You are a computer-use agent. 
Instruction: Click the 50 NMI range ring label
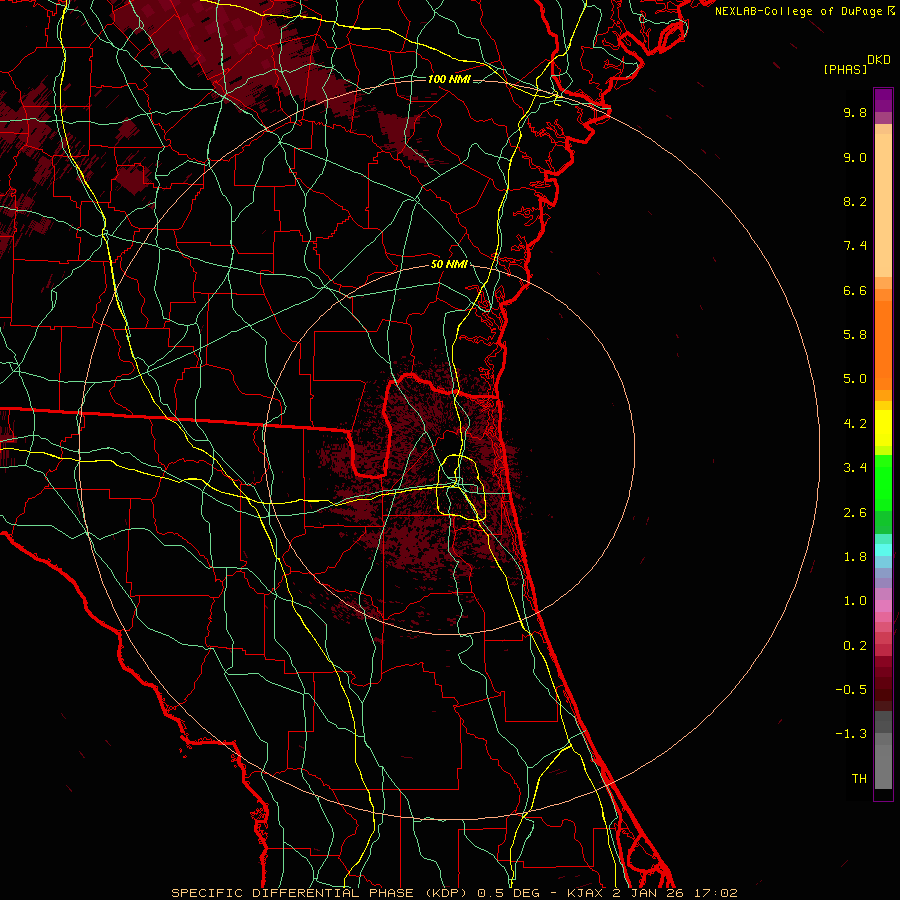(x=449, y=264)
